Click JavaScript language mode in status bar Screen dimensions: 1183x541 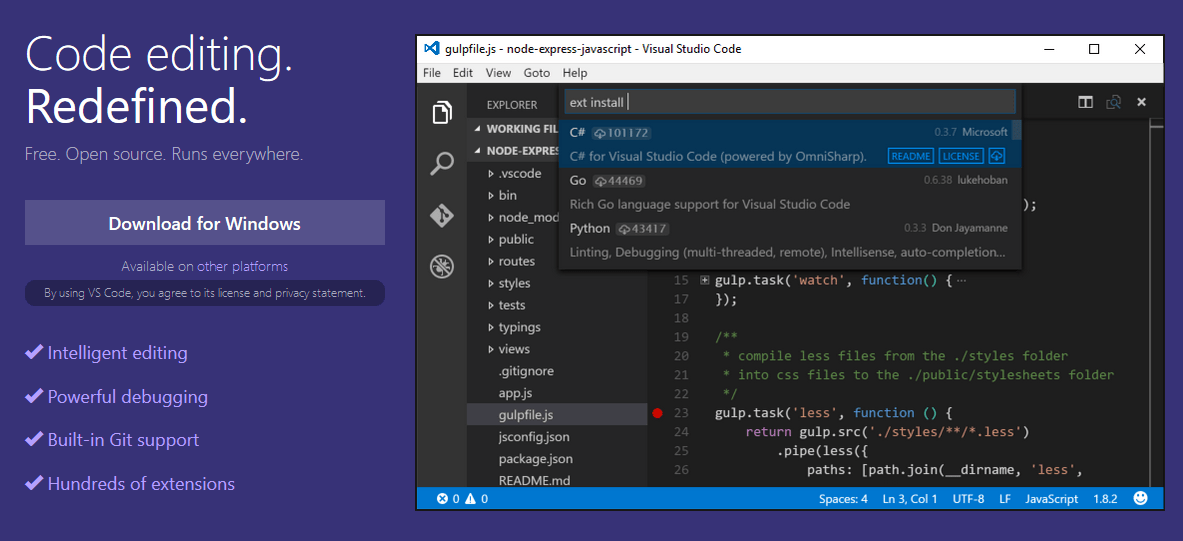pyautogui.click(x=1051, y=499)
